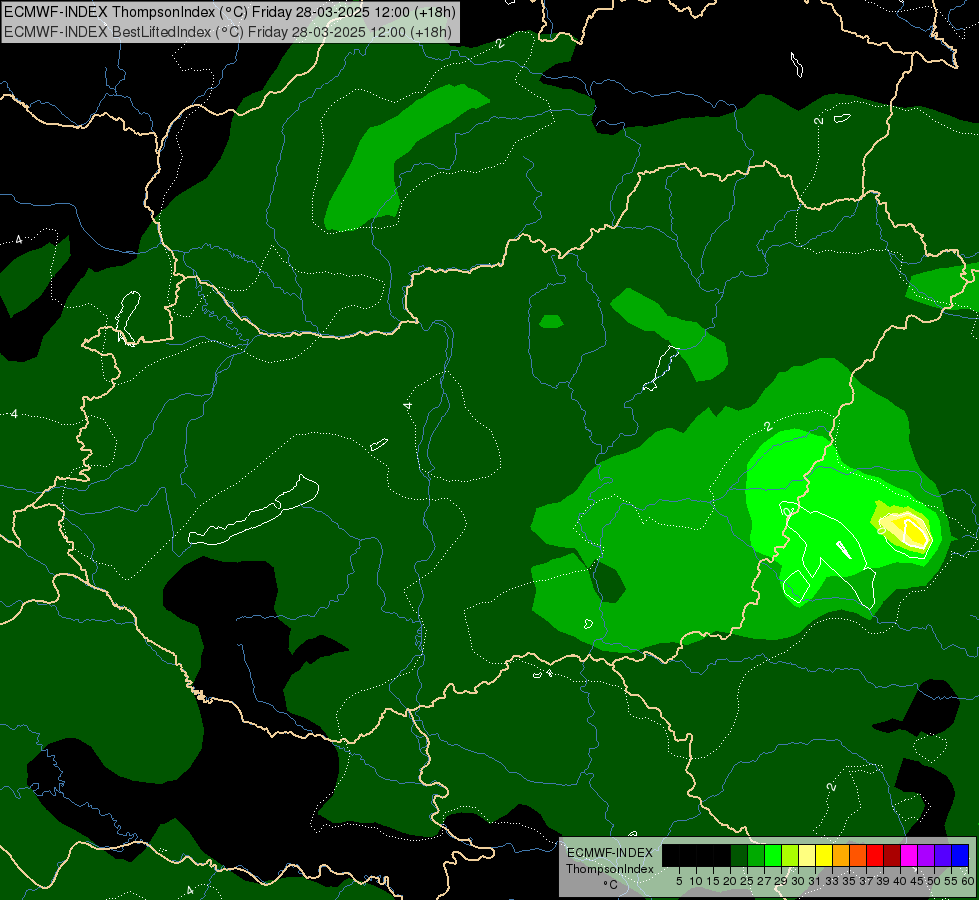979x900 pixels.
Task: Click the blue 55–60 legend swatch
Action: (x=960, y=856)
